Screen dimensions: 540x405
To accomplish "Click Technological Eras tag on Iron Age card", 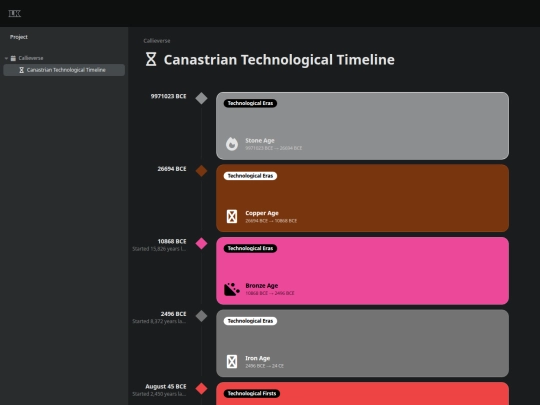I will 250,321.
